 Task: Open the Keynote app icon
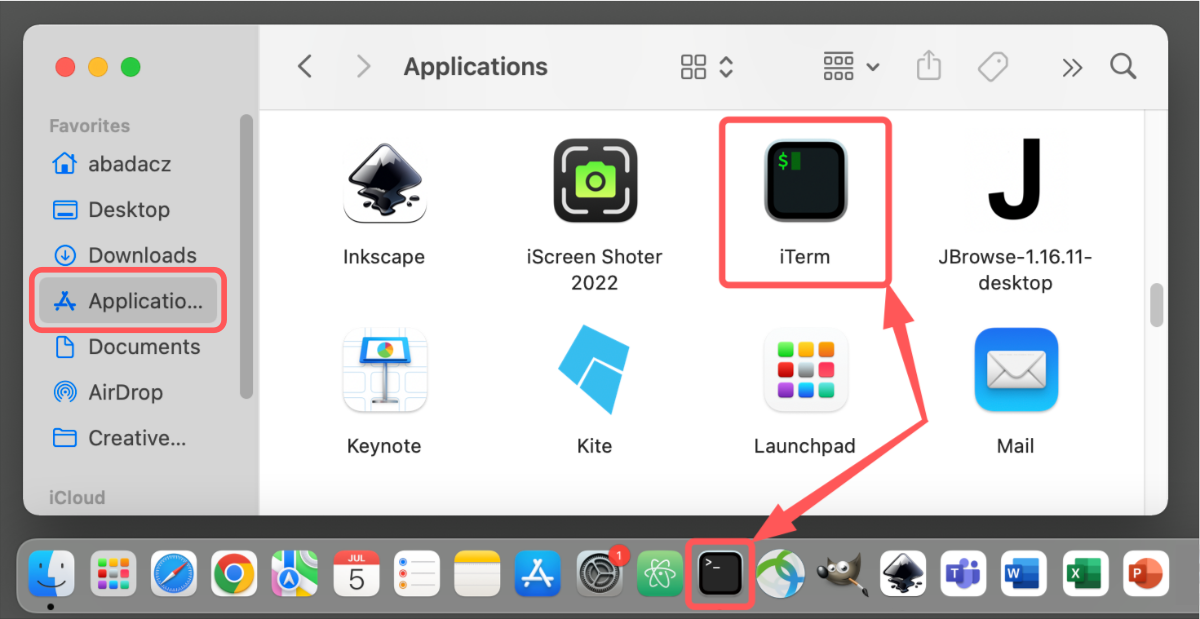point(384,370)
